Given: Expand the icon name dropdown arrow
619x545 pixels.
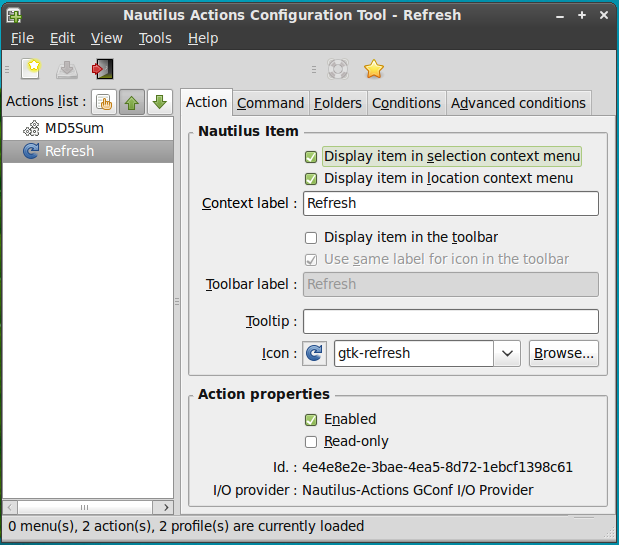Looking at the screenshot, I should tap(507, 353).
